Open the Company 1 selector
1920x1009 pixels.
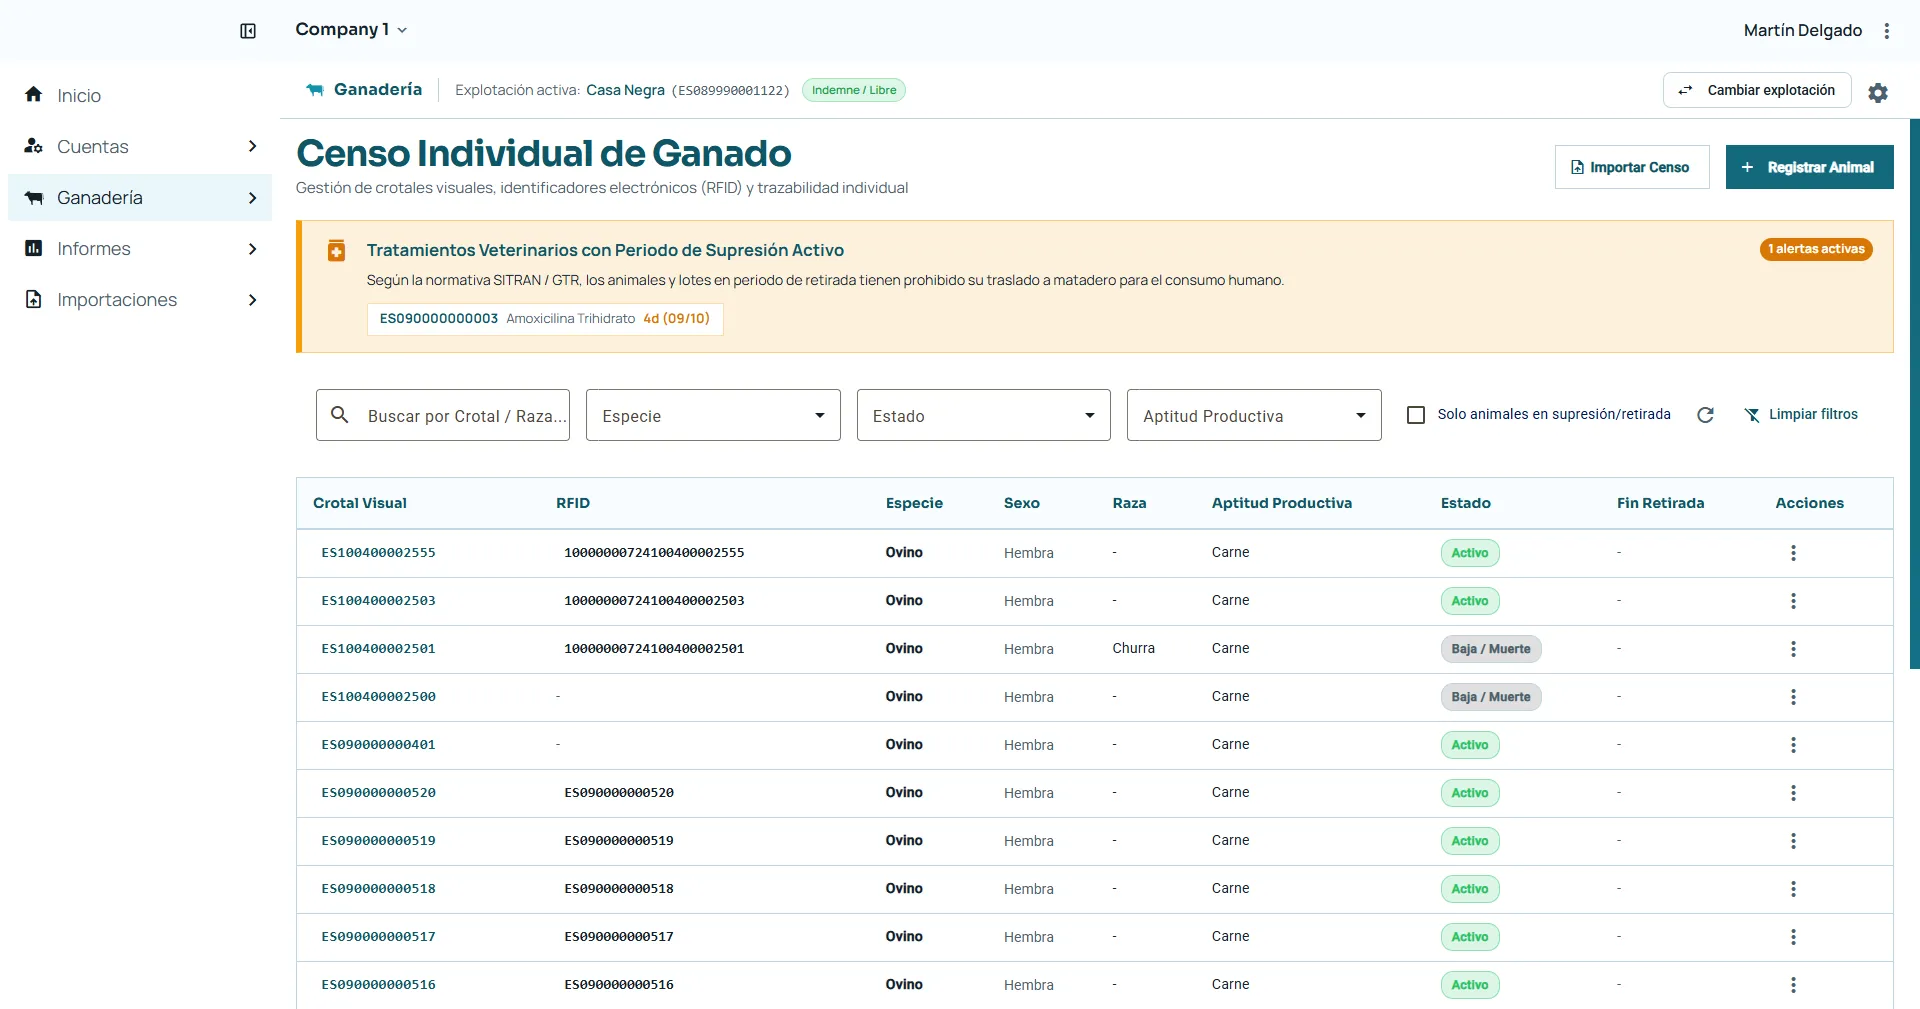351,30
